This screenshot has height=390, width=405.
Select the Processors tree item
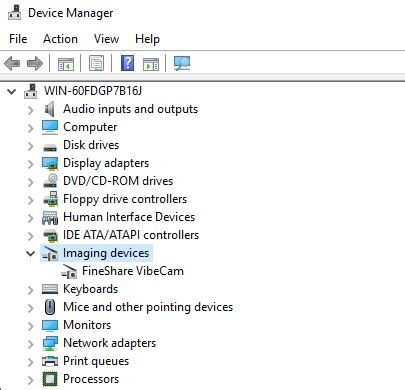pos(91,379)
